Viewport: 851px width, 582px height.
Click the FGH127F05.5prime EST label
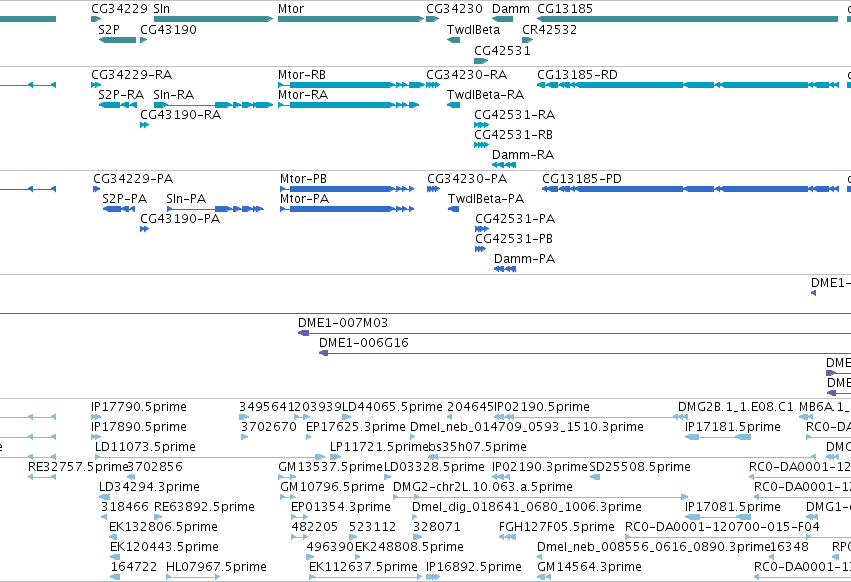coord(557,527)
